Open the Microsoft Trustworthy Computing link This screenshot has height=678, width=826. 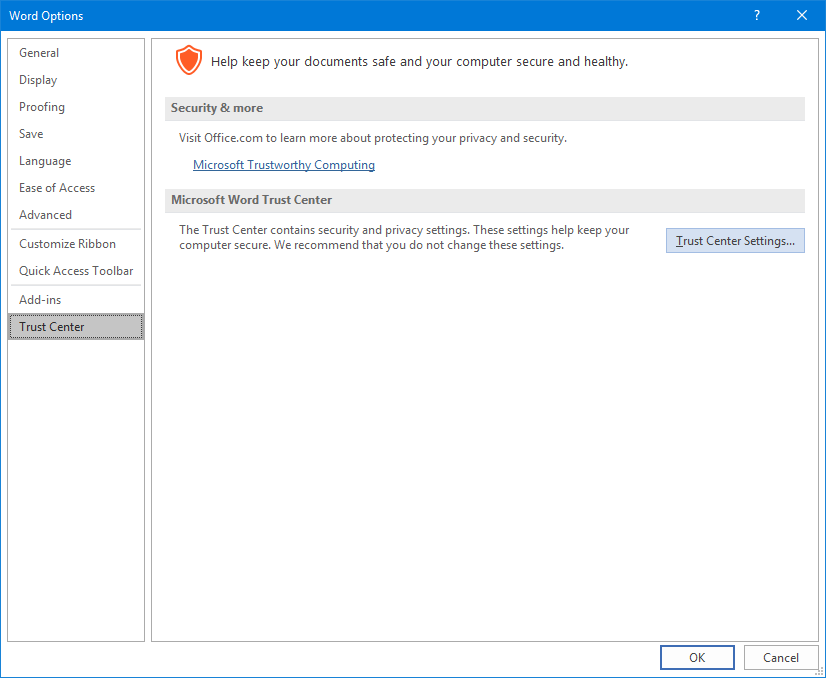[x=284, y=165]
